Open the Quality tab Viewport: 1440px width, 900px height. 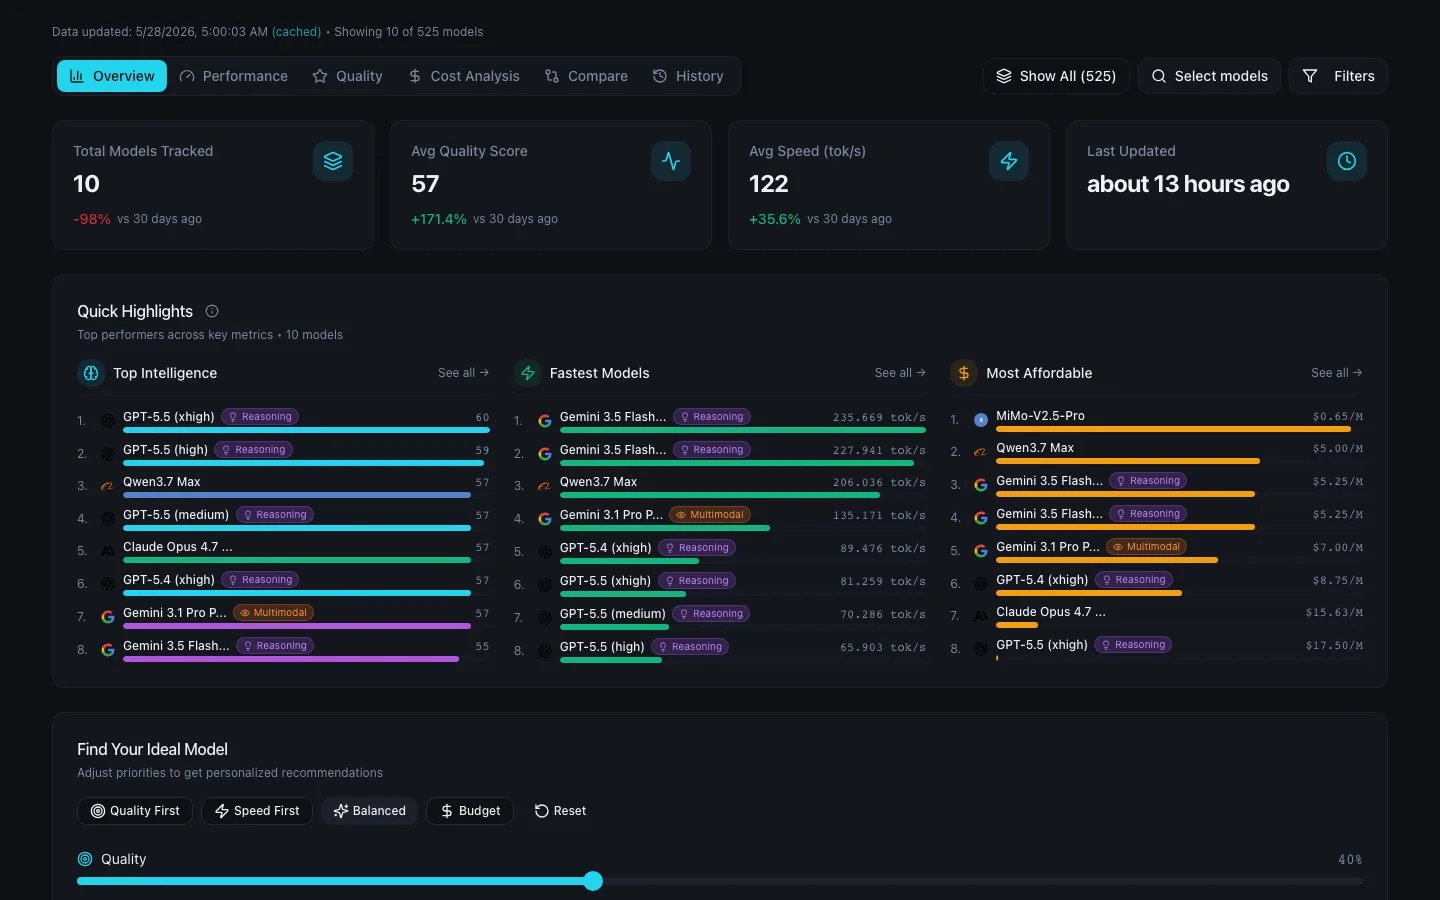(347, 76)
